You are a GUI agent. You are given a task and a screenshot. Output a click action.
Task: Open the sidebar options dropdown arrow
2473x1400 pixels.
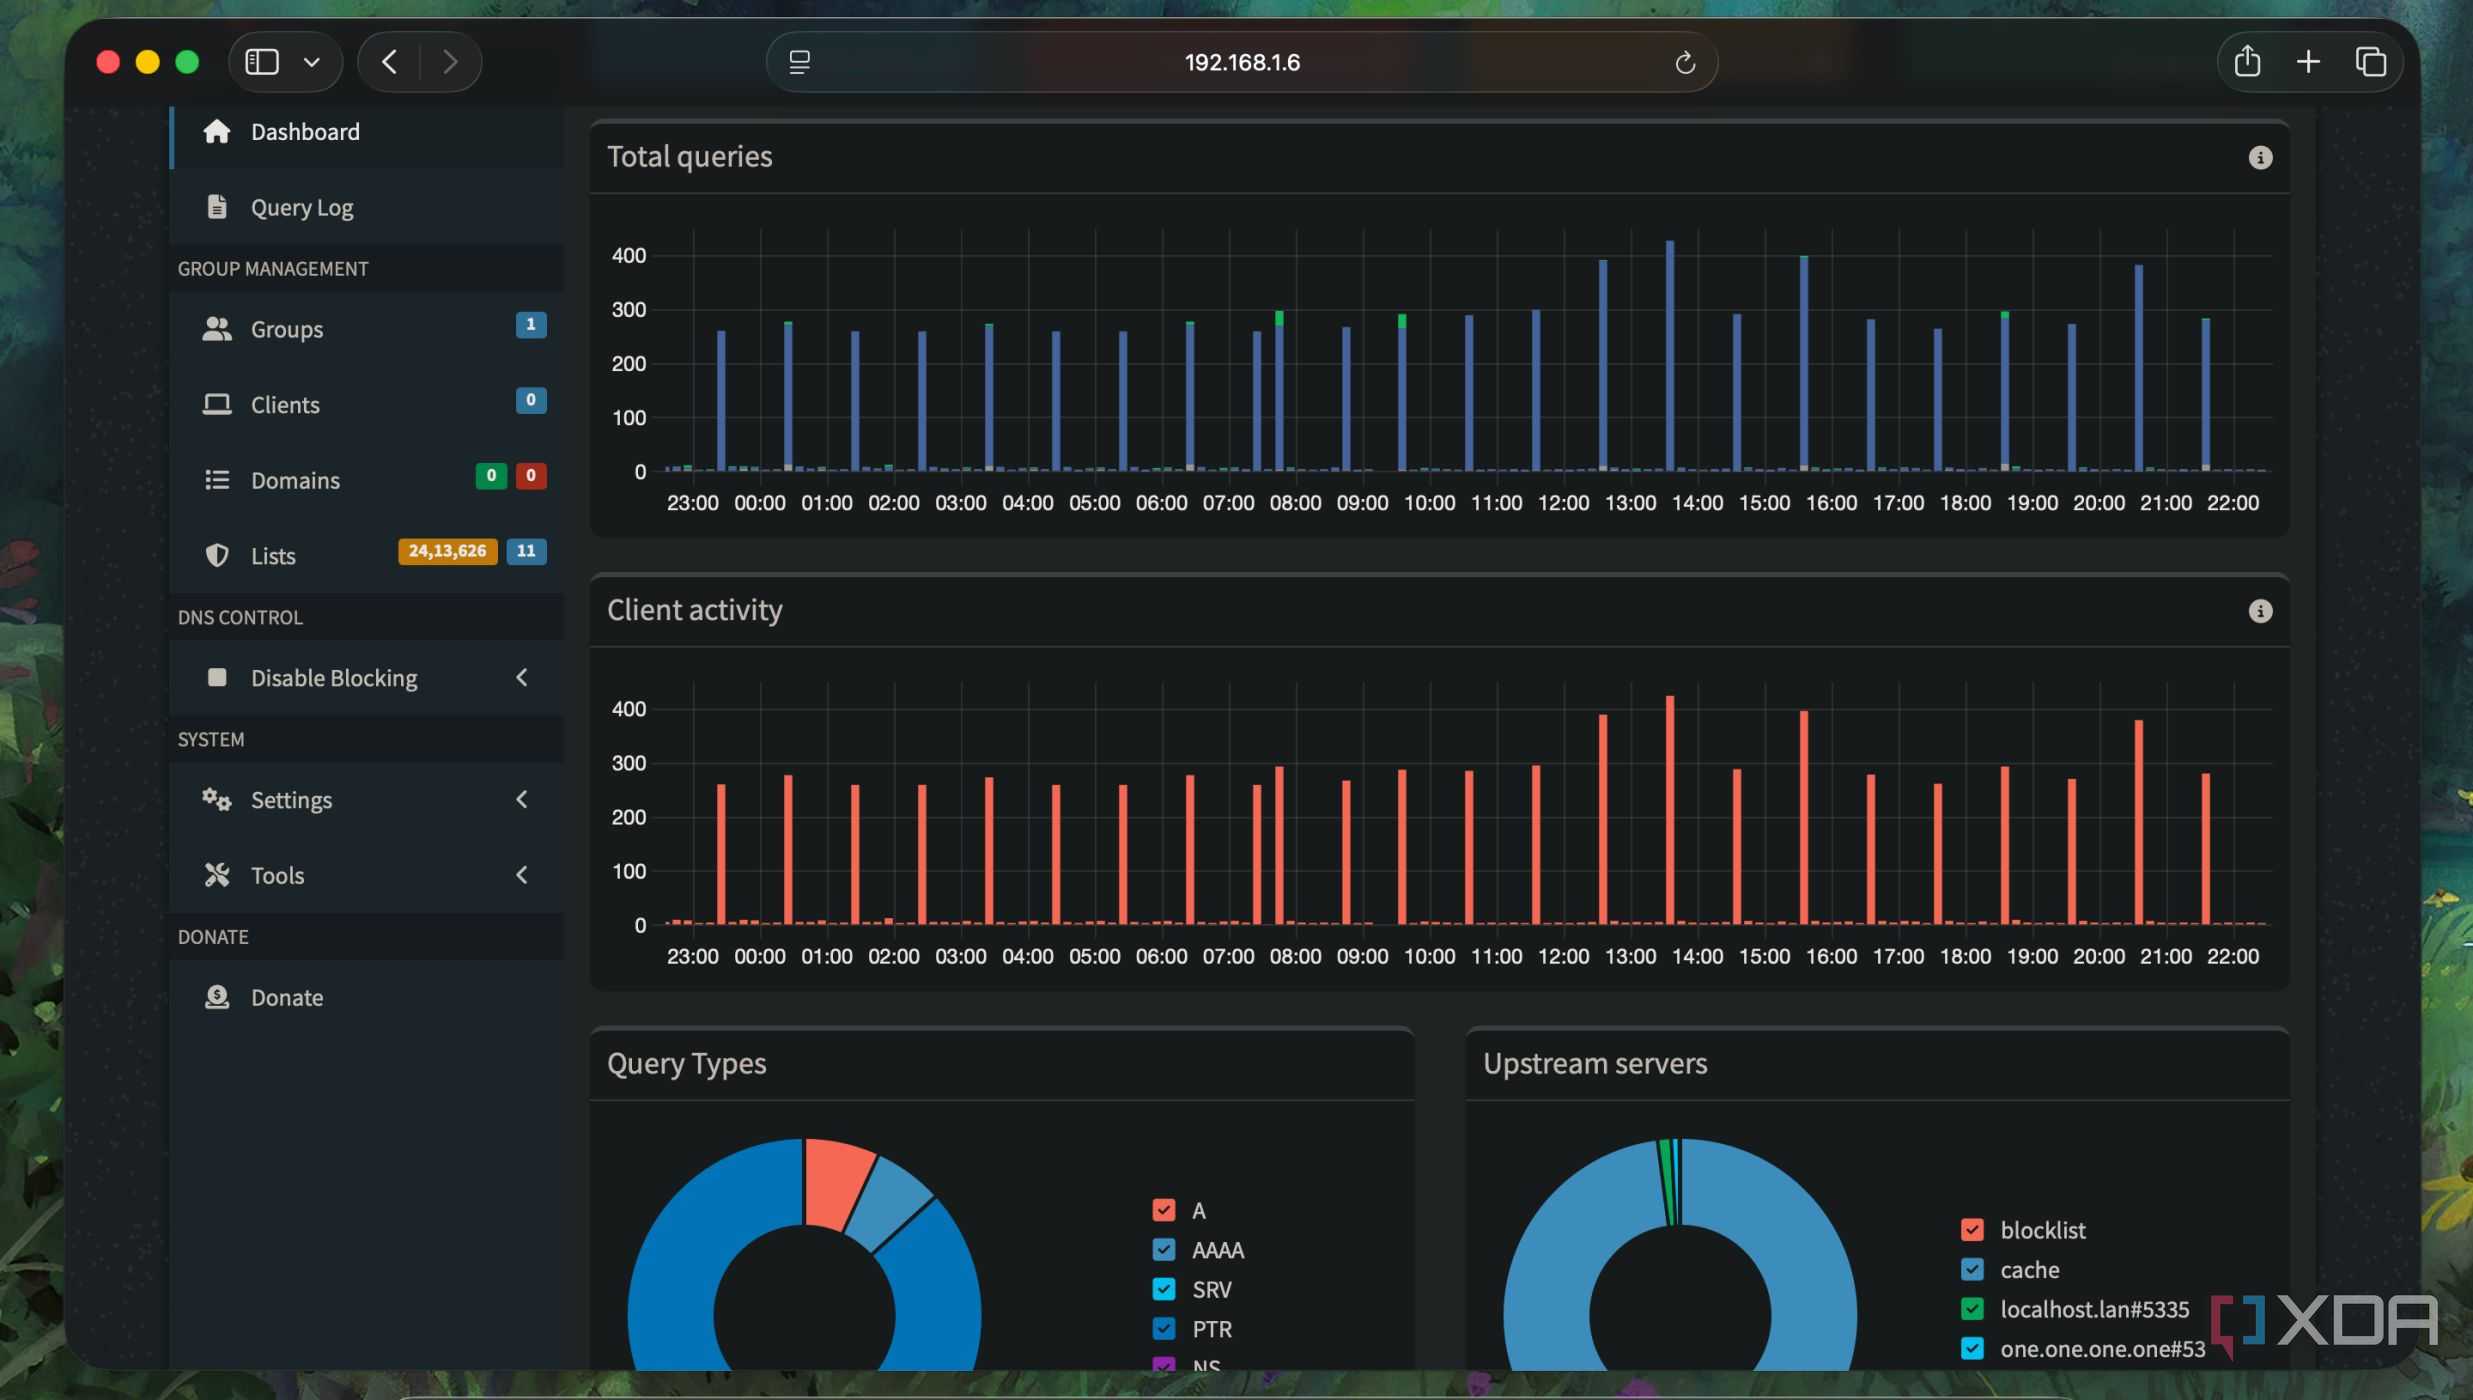312,62
